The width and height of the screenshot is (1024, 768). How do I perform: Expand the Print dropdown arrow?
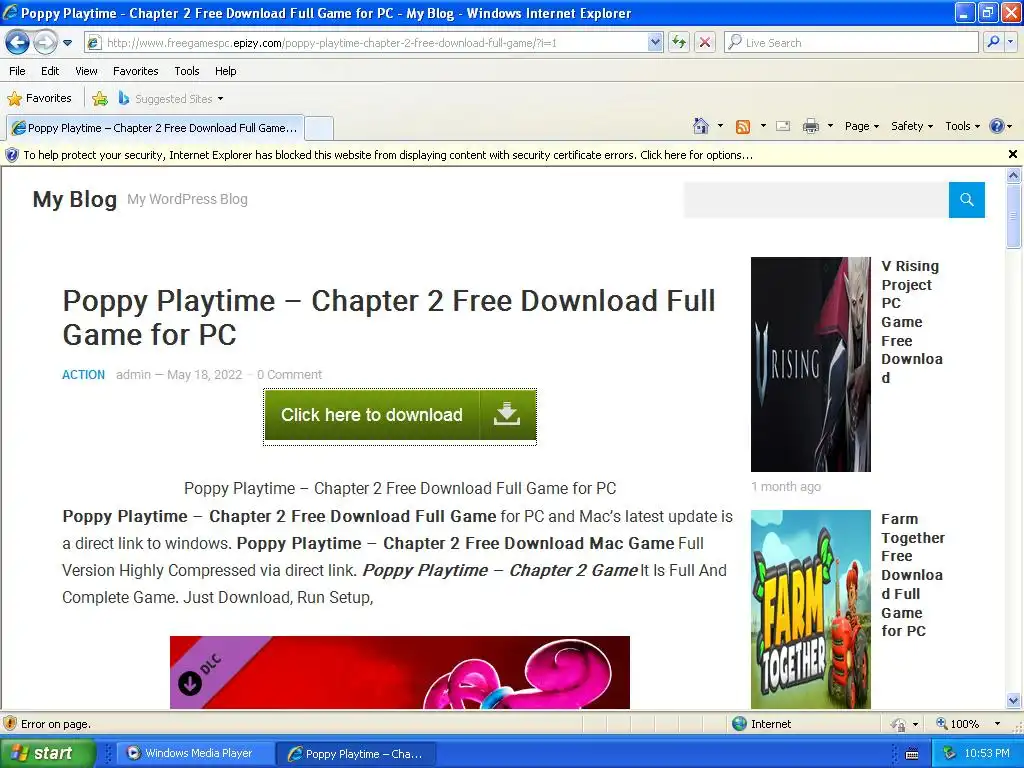tap(830, 126)
